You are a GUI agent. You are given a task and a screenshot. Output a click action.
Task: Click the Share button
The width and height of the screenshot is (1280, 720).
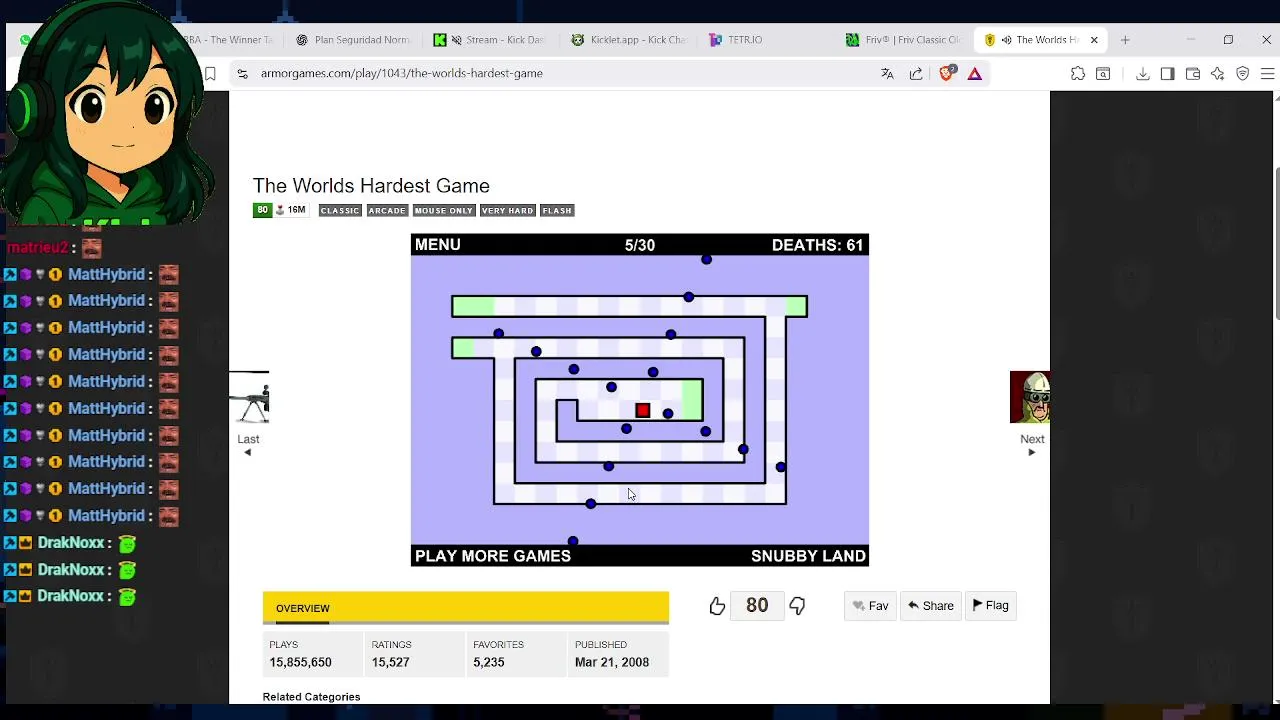(x=930, y=606)
